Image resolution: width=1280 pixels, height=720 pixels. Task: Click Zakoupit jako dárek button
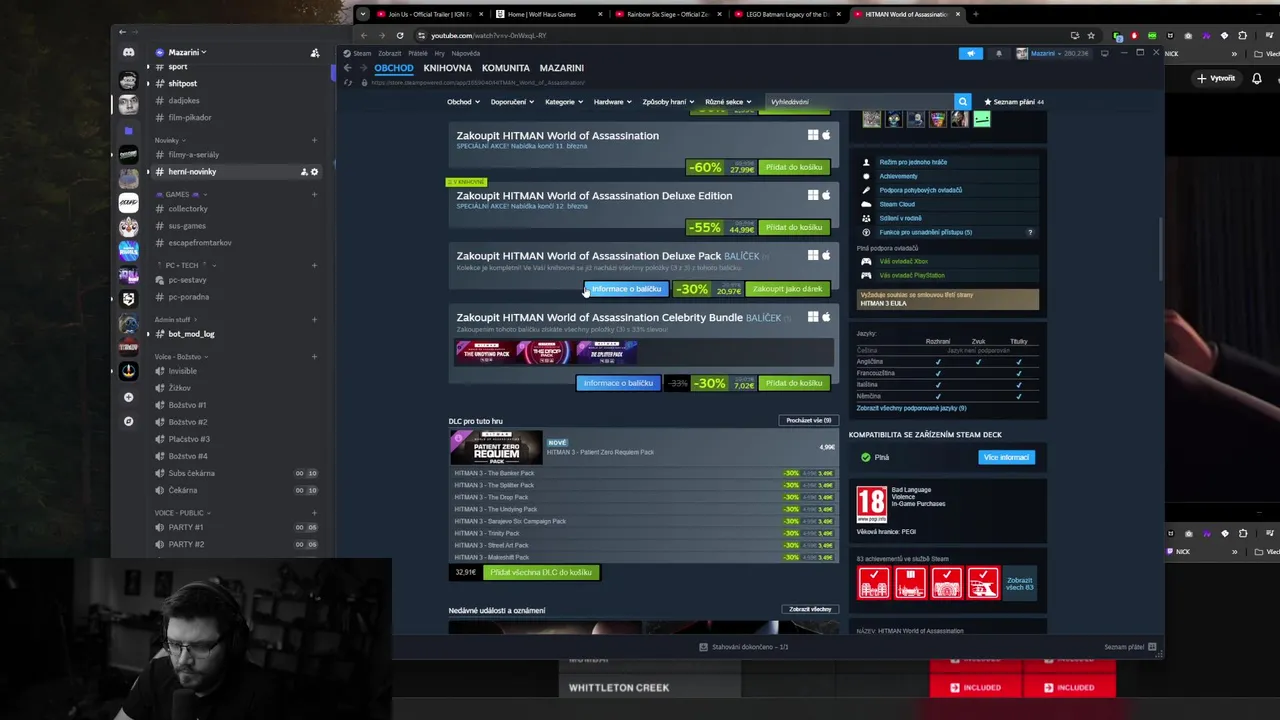787,289
